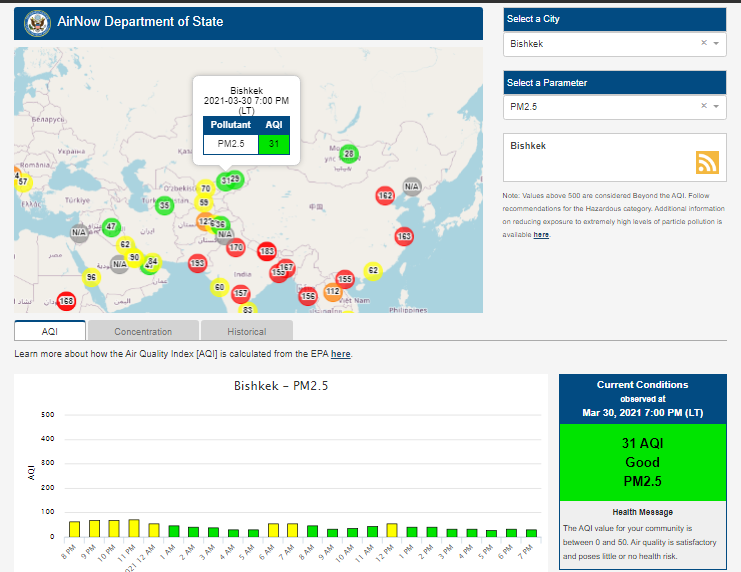Select the red map marker labeled 162

tap(385, 196)
